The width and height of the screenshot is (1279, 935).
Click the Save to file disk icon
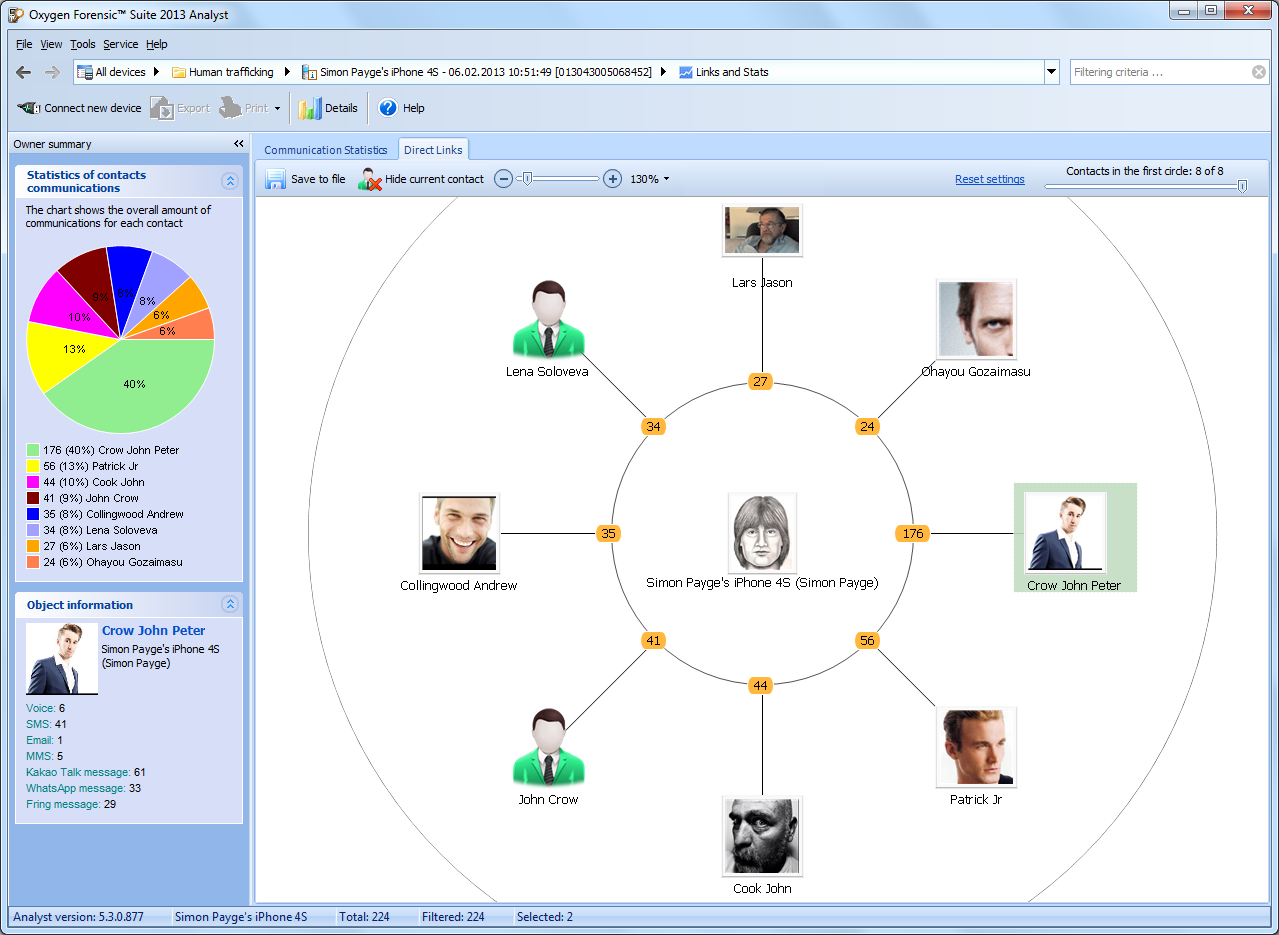[276, 179]
